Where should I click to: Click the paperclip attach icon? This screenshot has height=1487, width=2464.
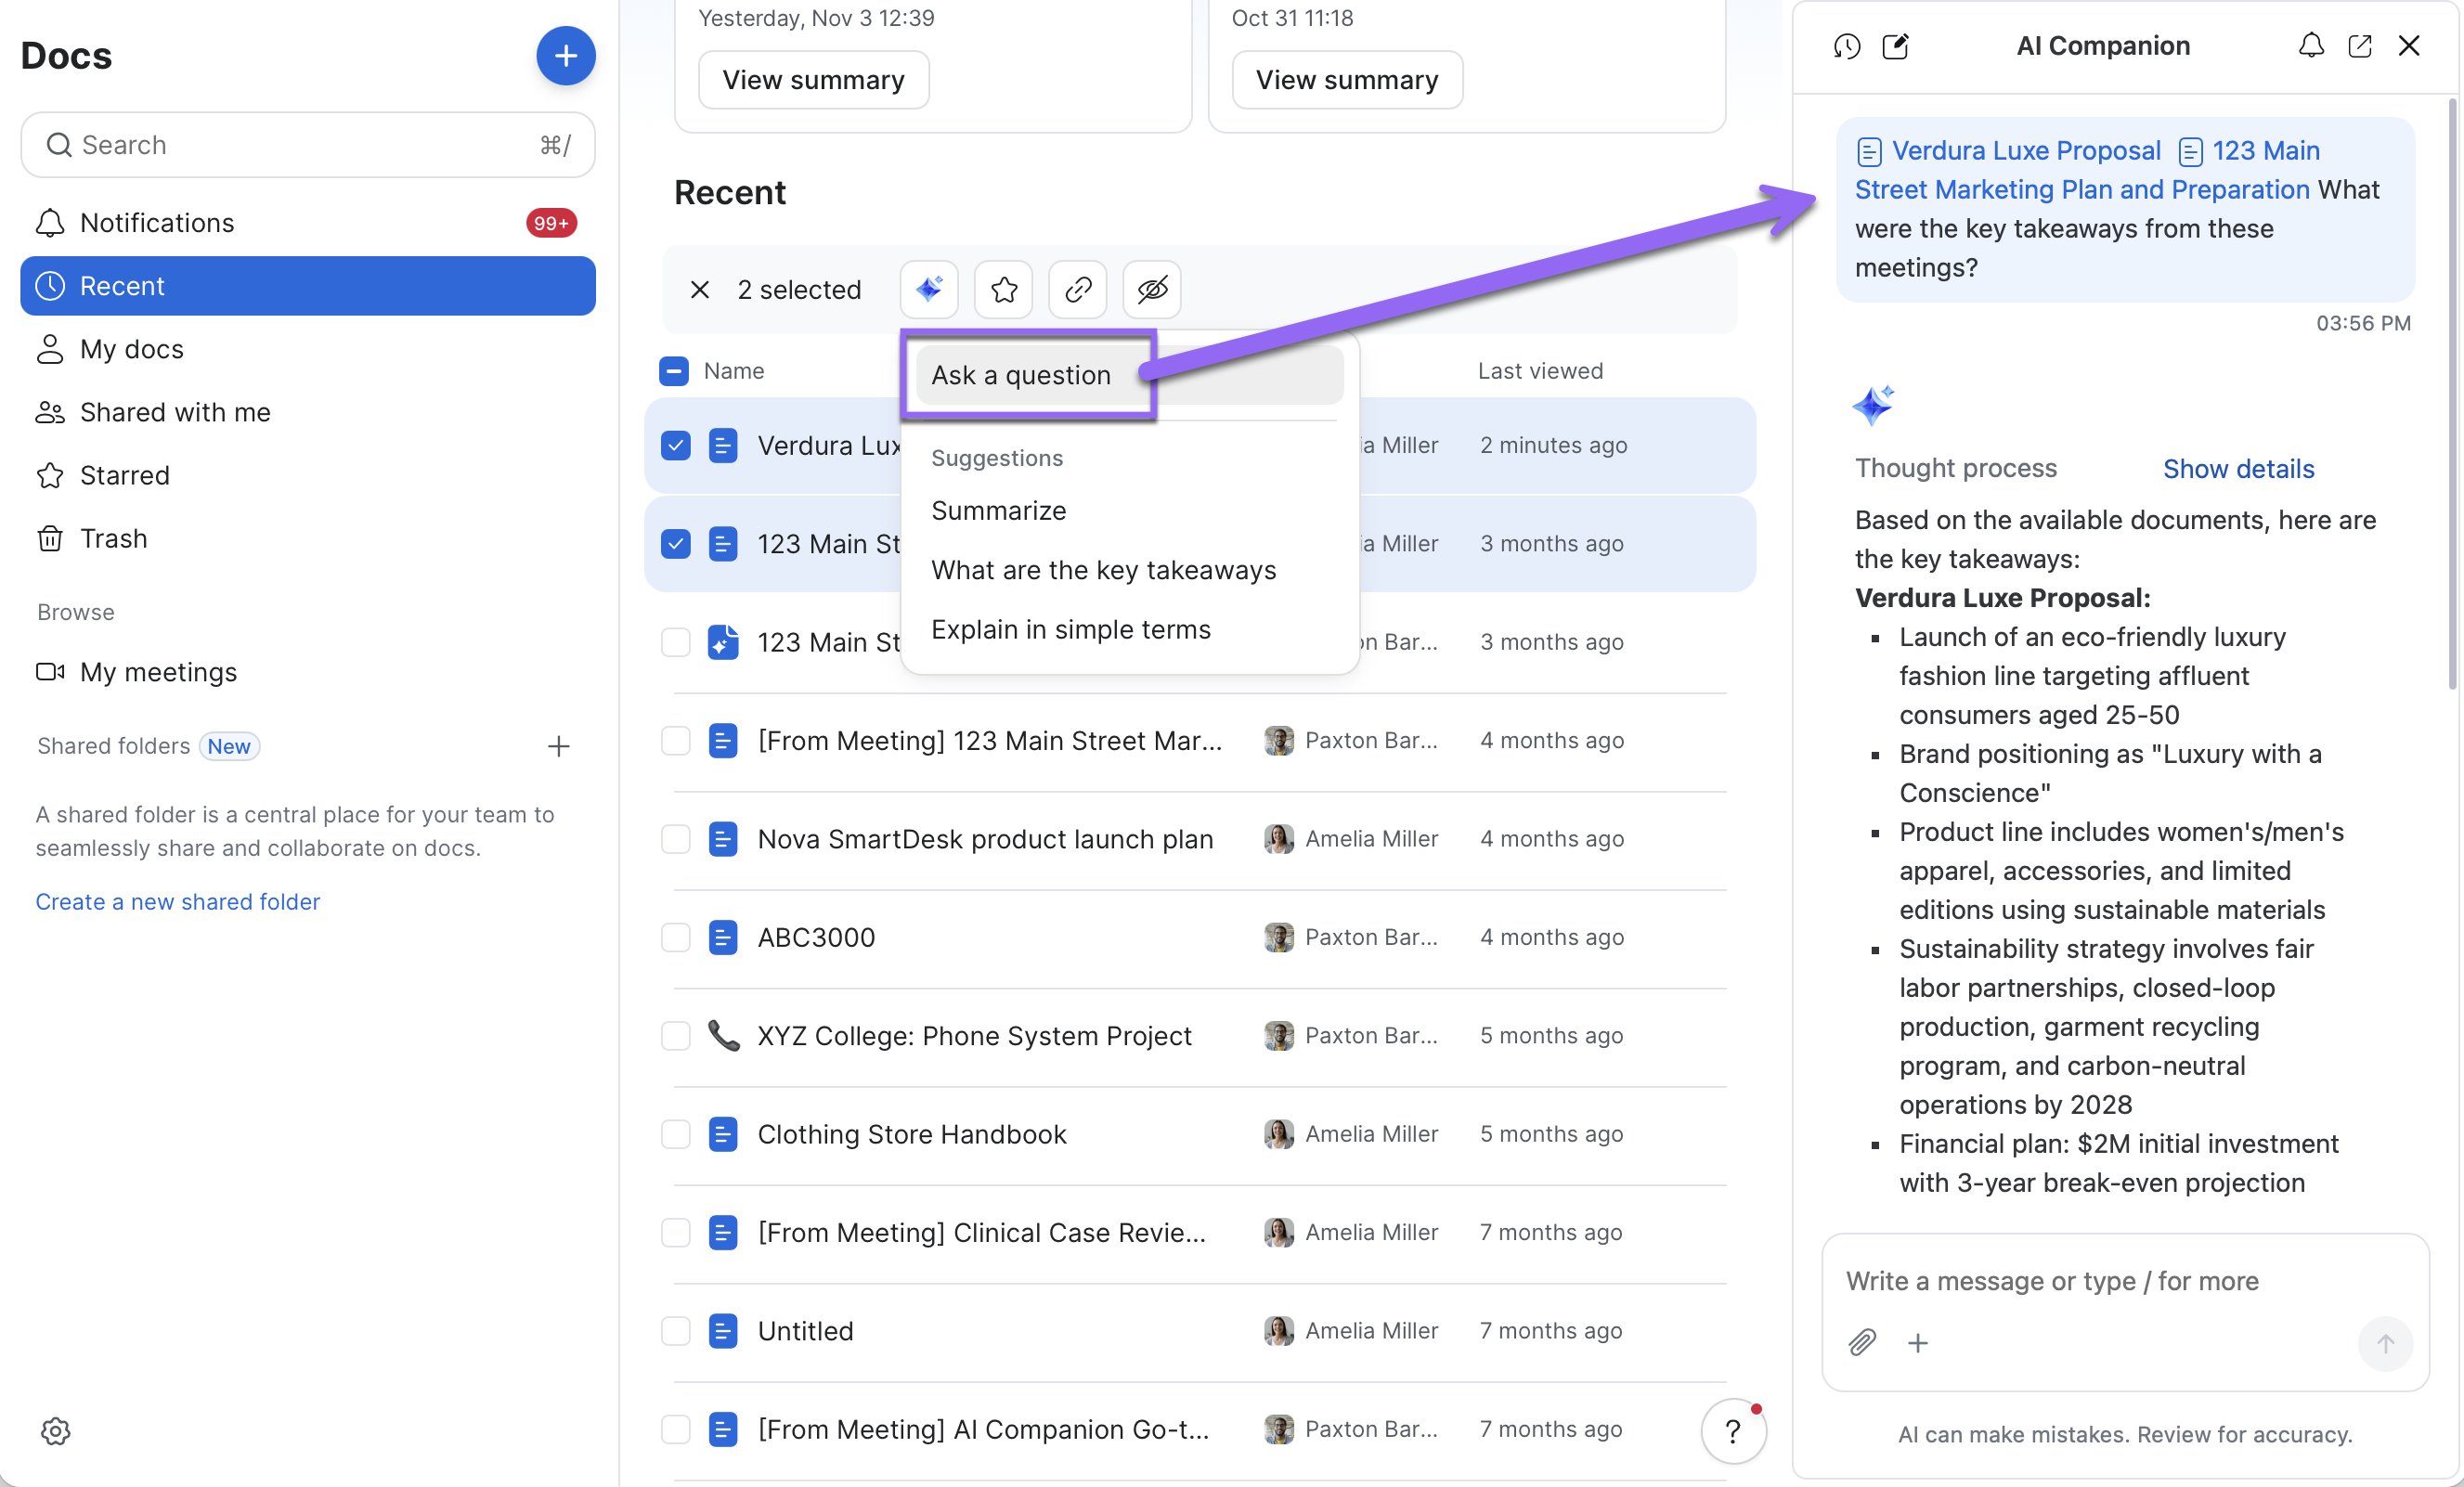pos(1862,1342)
